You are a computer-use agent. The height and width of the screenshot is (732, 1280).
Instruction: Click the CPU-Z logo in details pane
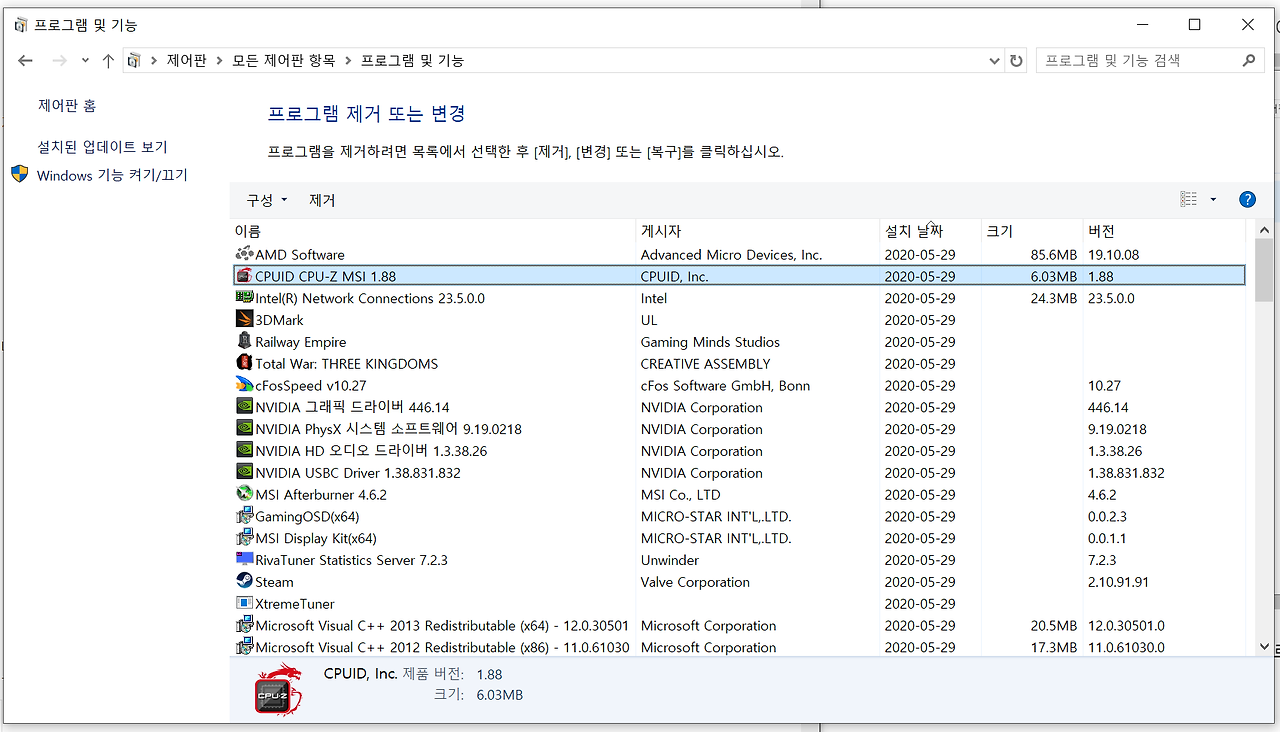[279, 689]
